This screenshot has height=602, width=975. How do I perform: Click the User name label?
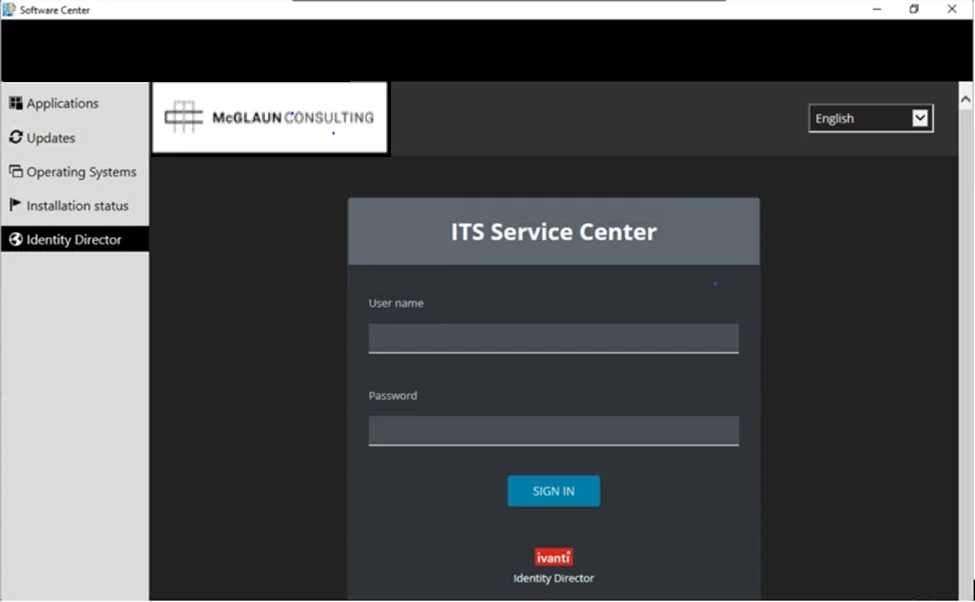pos(396,303)
